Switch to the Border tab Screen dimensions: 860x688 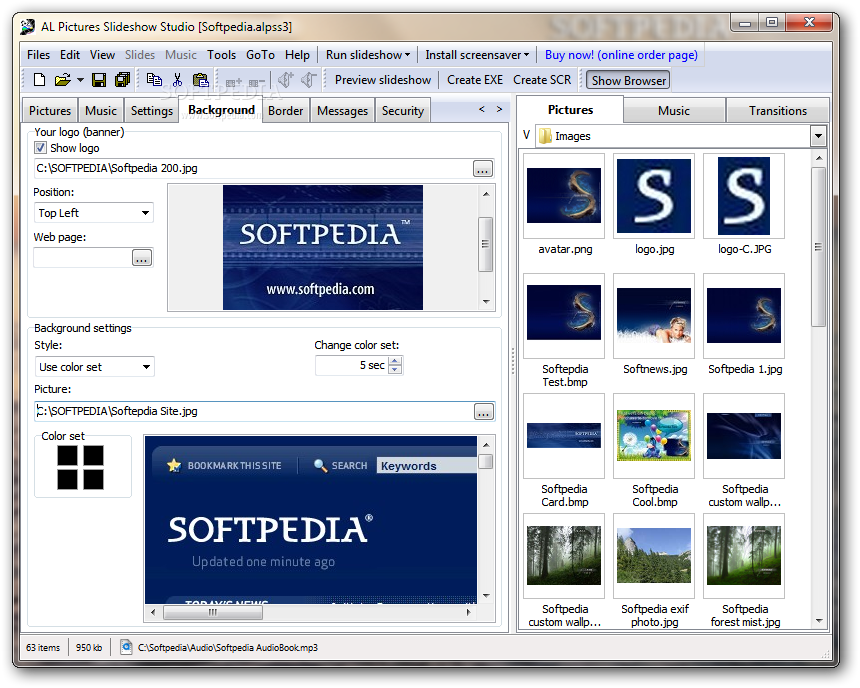(x=286, y=111)
